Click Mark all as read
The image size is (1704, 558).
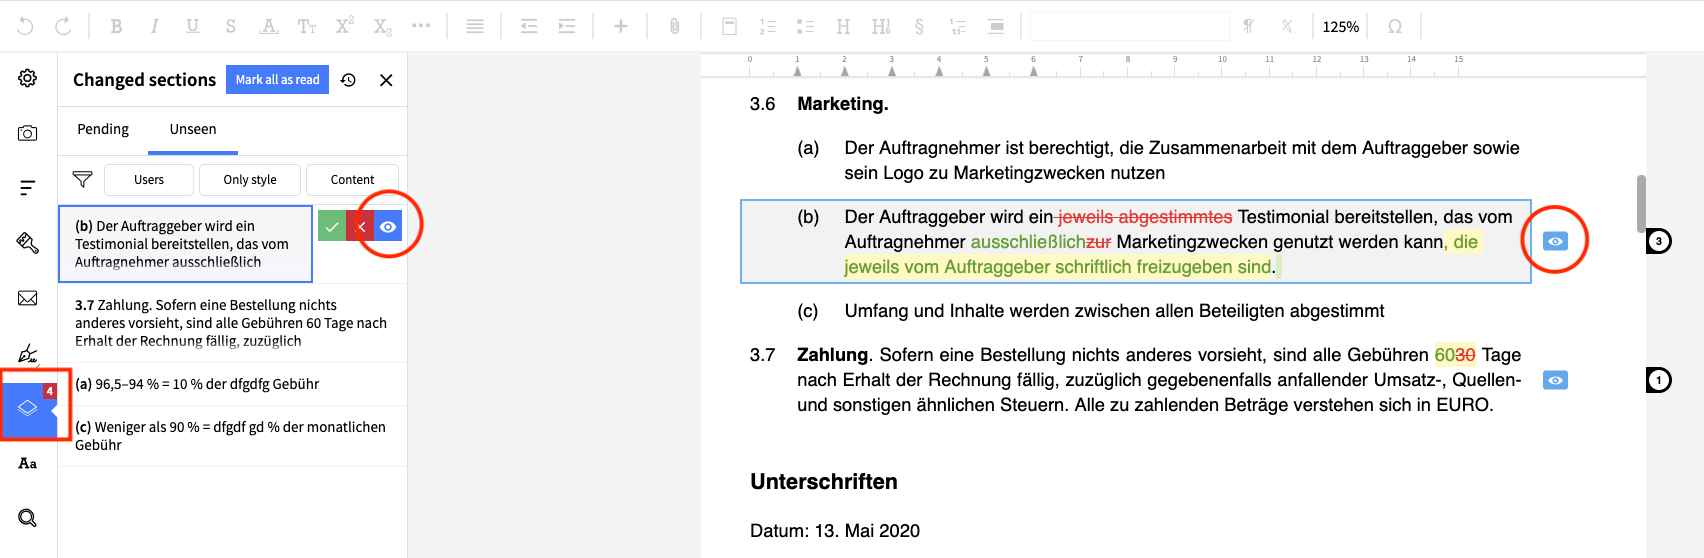click(x=277, y=80)
